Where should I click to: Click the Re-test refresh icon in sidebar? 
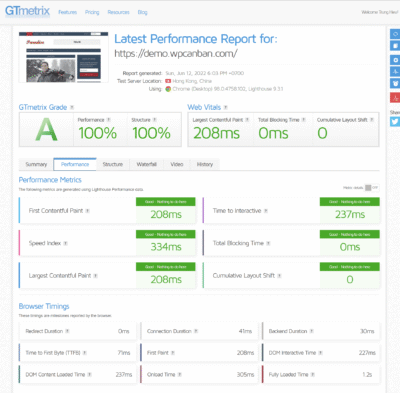[395, 34]
